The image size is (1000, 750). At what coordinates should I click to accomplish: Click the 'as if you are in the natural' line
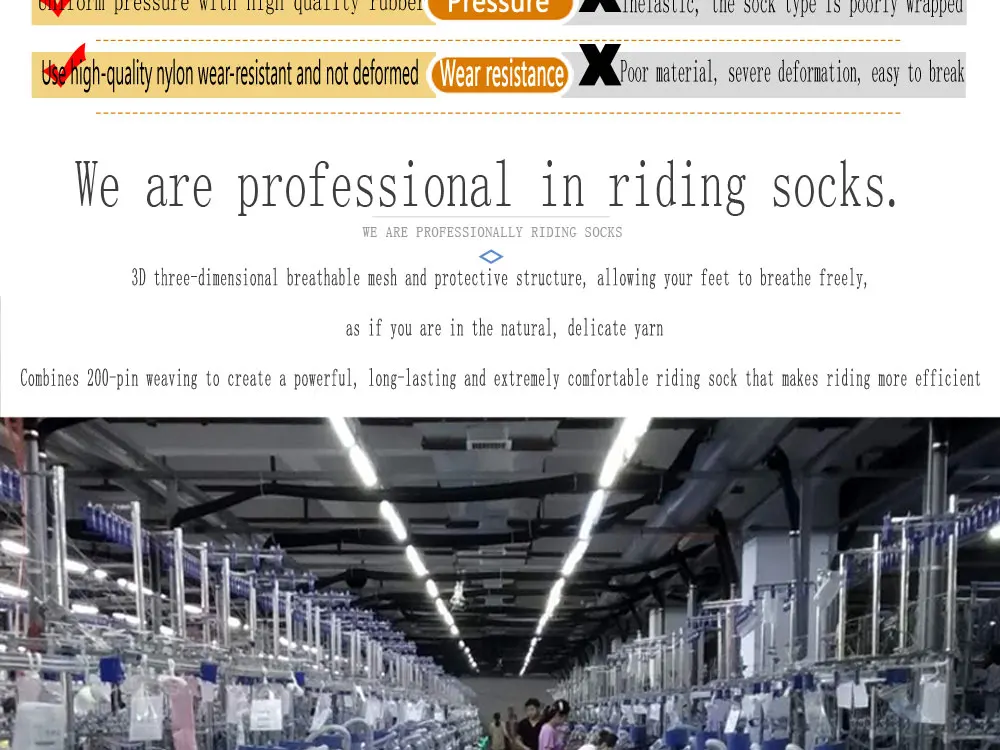click(x=504, y=328)
